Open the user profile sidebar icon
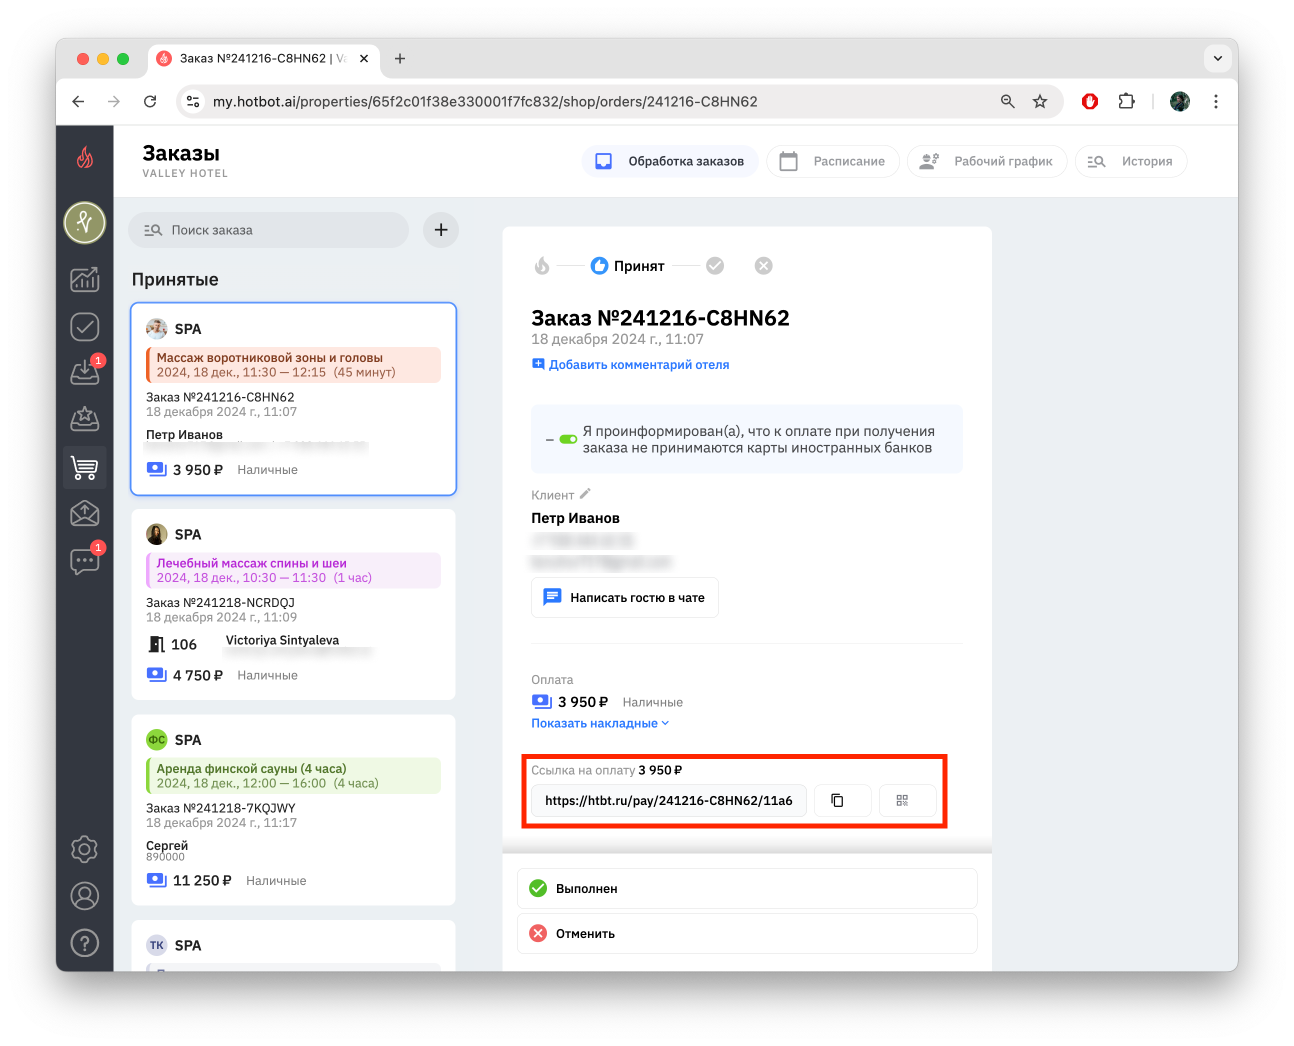The height and width of the screenshot is (1046, 1294). 85,896
